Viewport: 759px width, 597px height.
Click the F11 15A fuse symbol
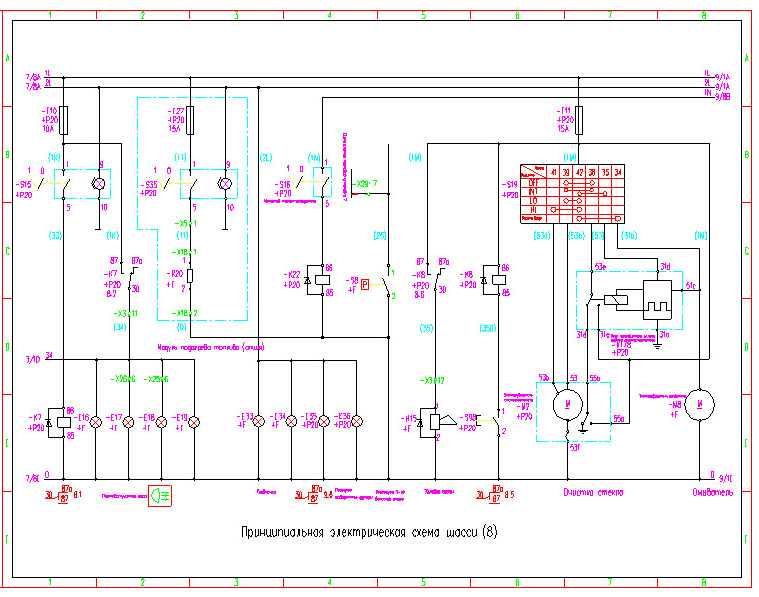click(x=578, y=120)
